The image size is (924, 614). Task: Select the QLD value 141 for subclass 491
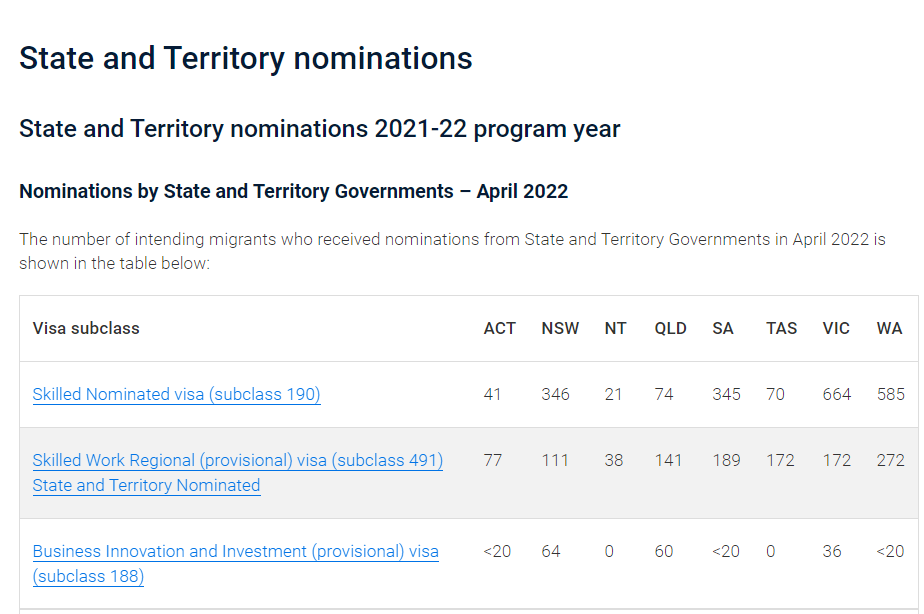tap(668, 460)
